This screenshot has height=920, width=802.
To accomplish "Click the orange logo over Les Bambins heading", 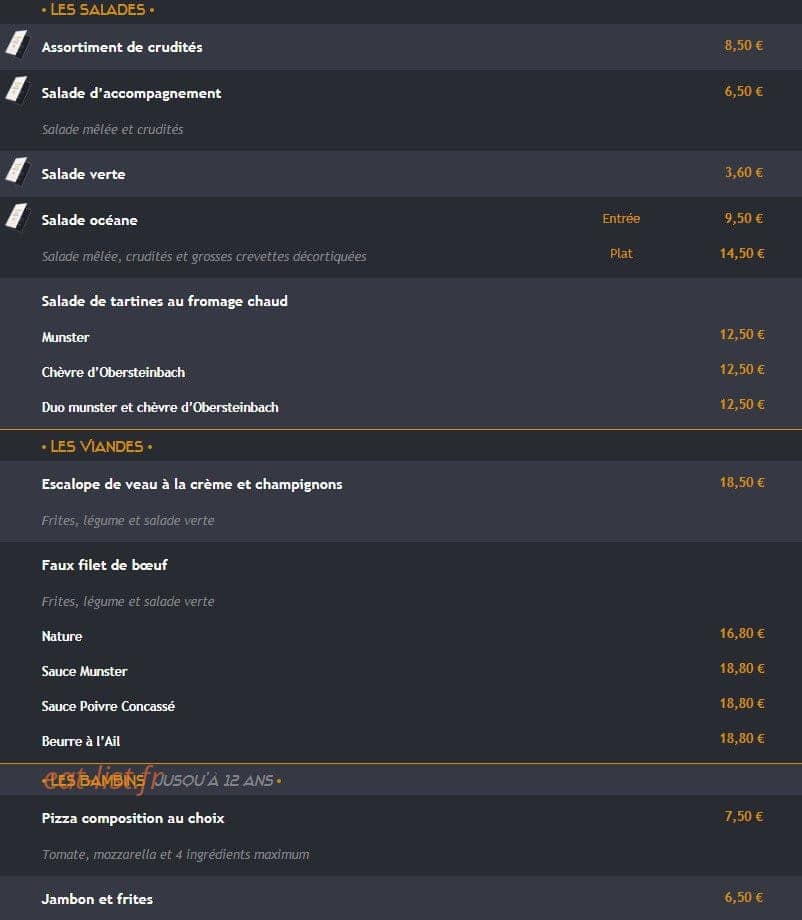I will pyautogui.click(x=97, y=779).
